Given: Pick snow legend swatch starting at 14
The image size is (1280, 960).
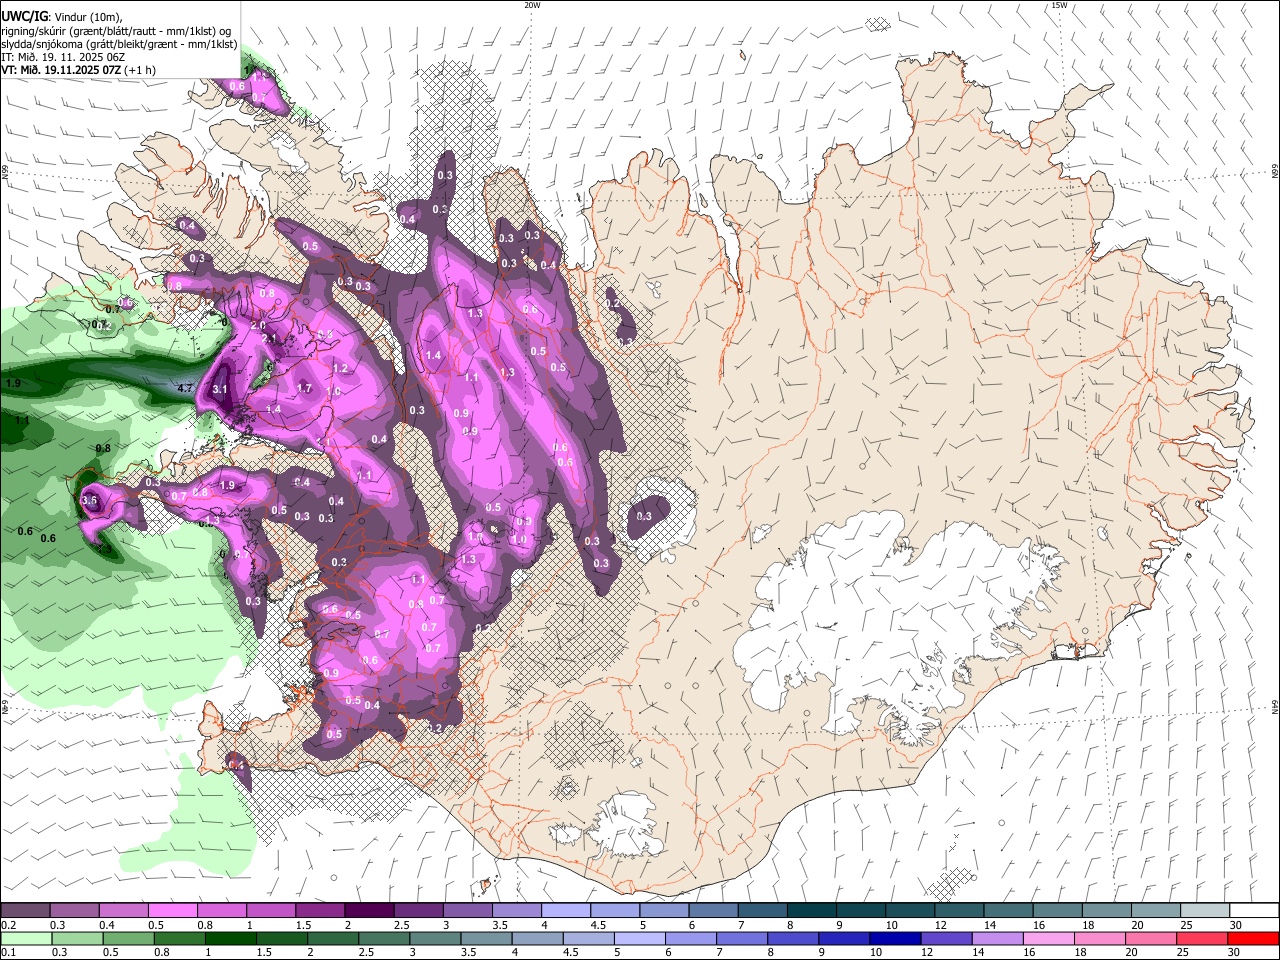Looking at the screenshot, I should click(1008, 911).
